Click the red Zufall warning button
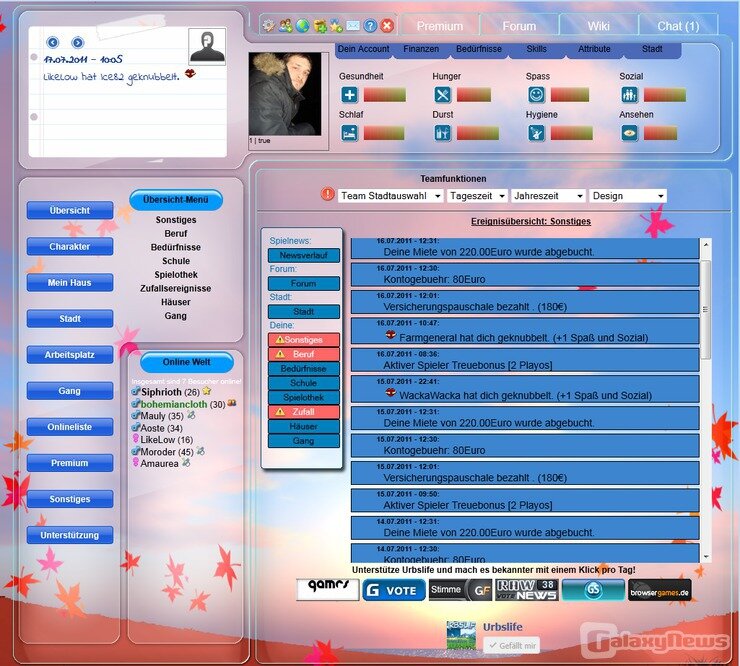The height and width of the screenshot is (666, 740). pyautogui.click(x=303, y=412)
